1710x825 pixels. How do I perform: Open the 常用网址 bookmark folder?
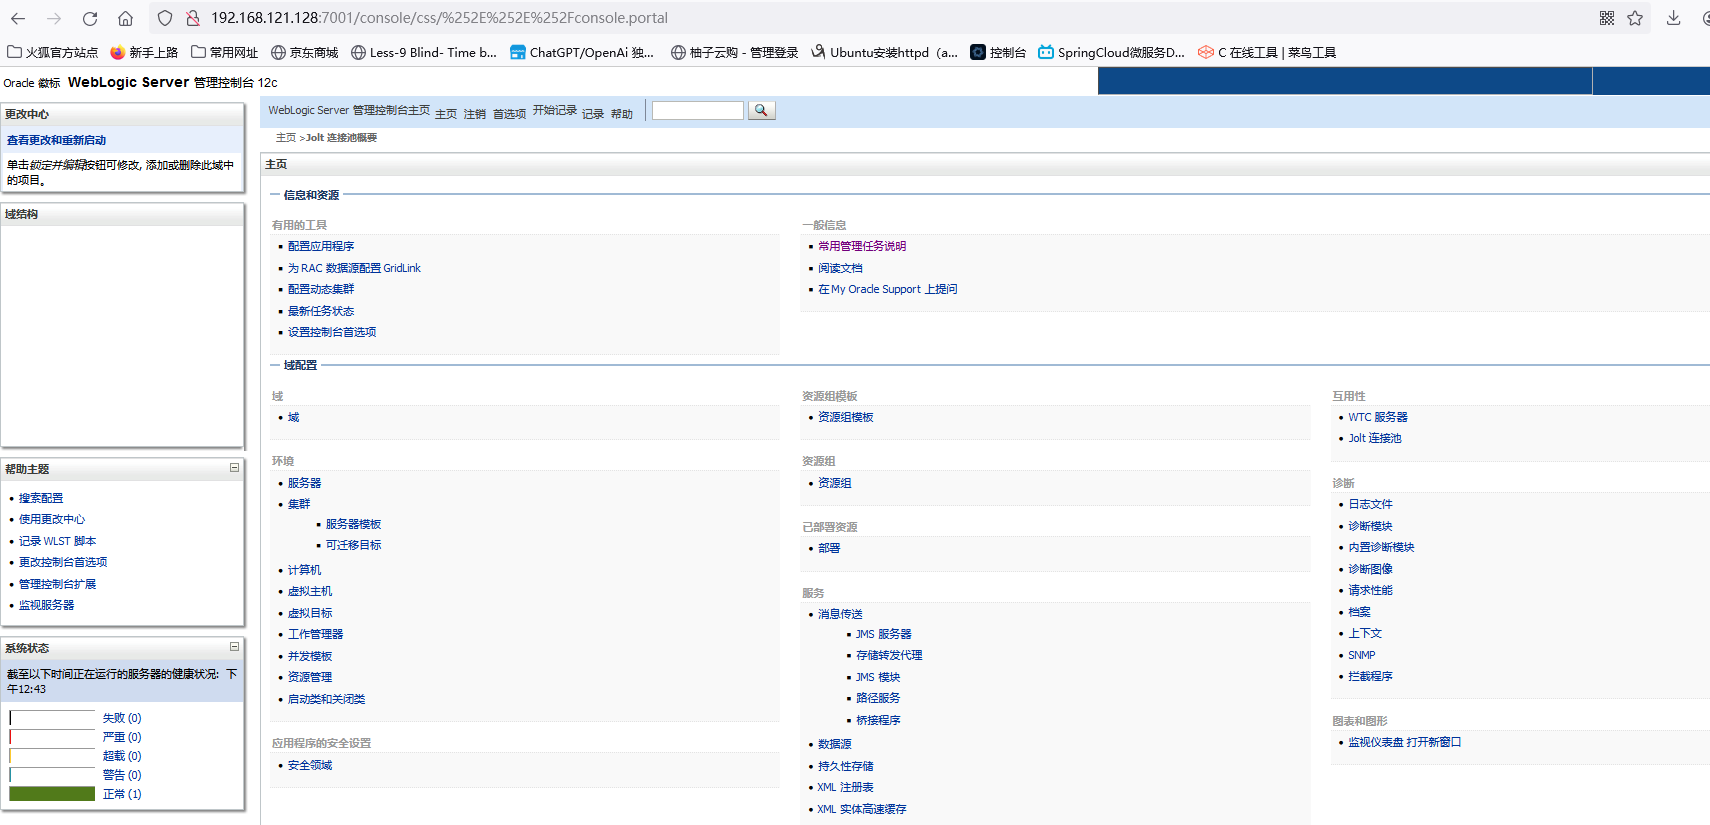pyautogui.click(x=224, y=52)
